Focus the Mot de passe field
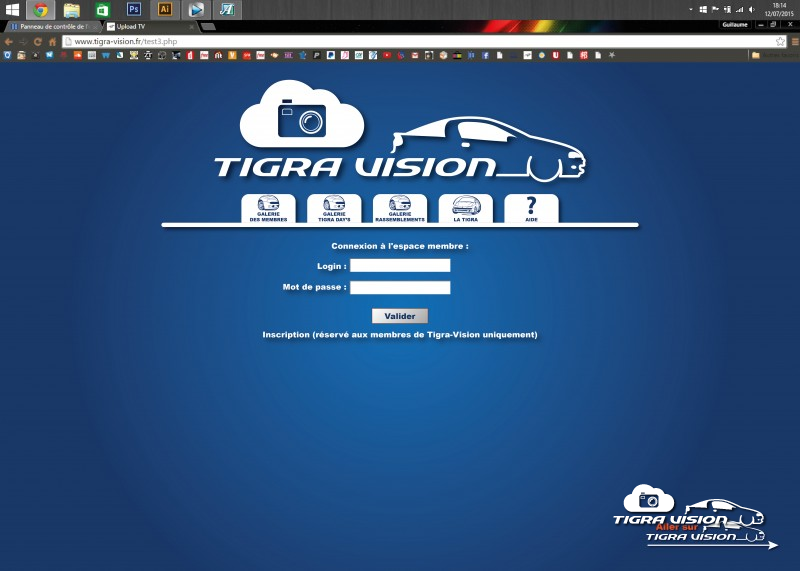 [400, 288]
